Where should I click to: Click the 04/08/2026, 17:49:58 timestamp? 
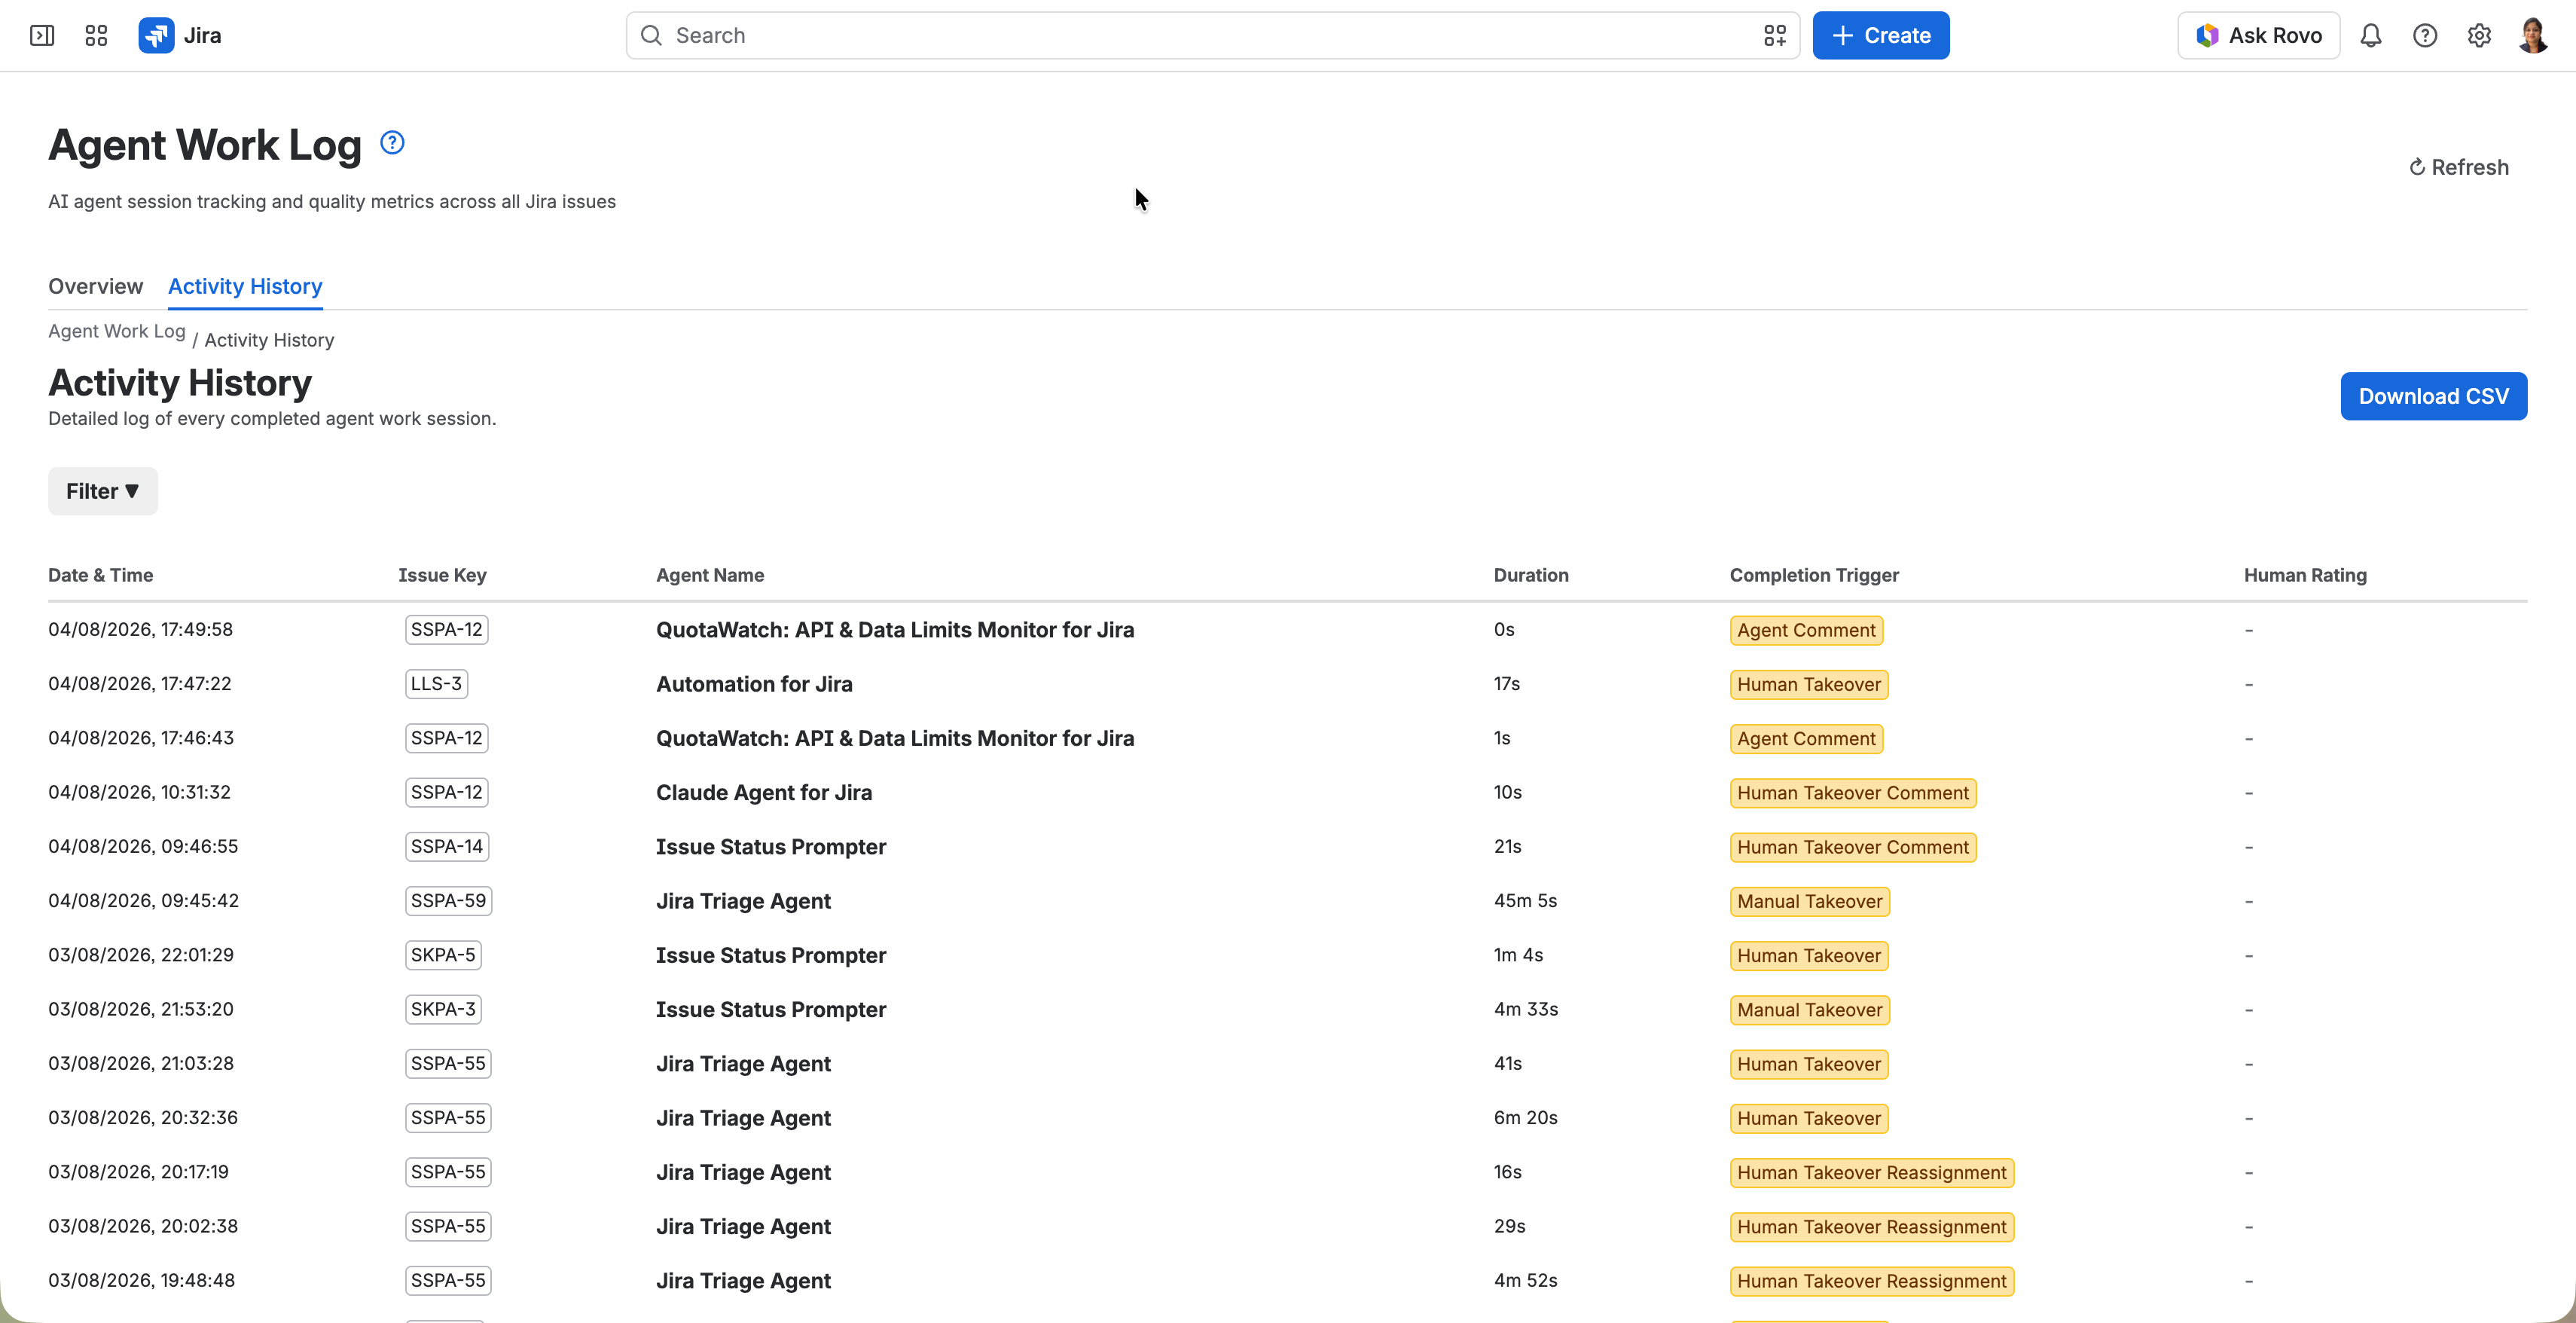(140, 630)
